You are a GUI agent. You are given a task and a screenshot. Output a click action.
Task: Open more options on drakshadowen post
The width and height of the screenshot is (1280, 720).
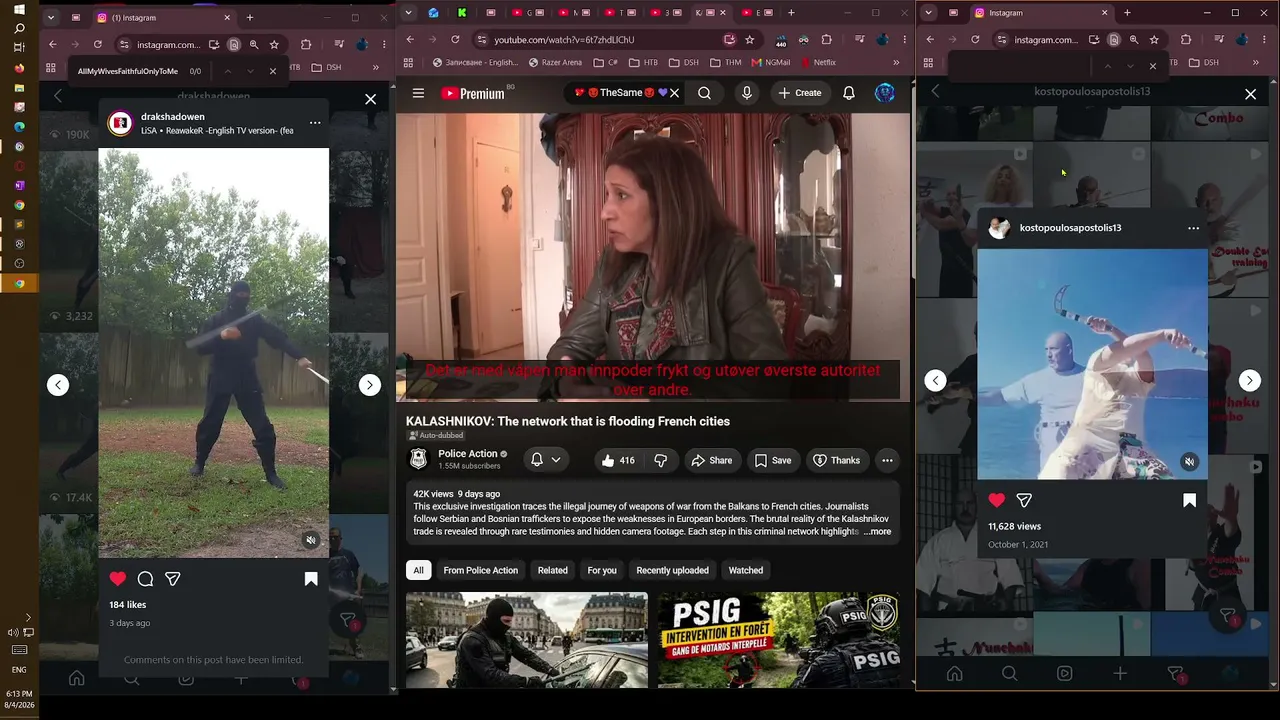[x=315, y=123]
